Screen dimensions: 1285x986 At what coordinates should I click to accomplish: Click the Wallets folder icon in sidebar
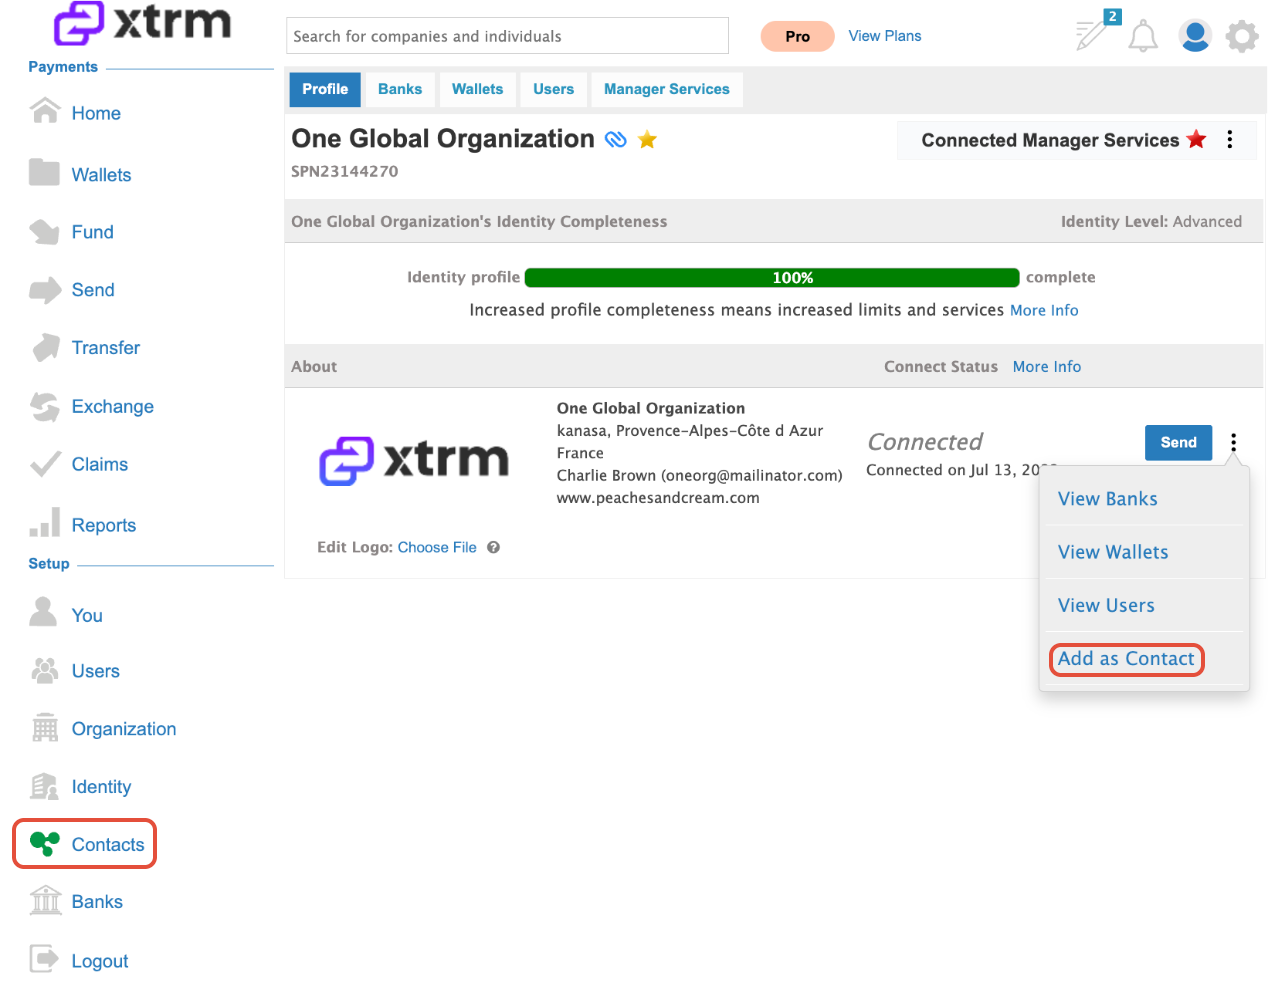[45, 172]
